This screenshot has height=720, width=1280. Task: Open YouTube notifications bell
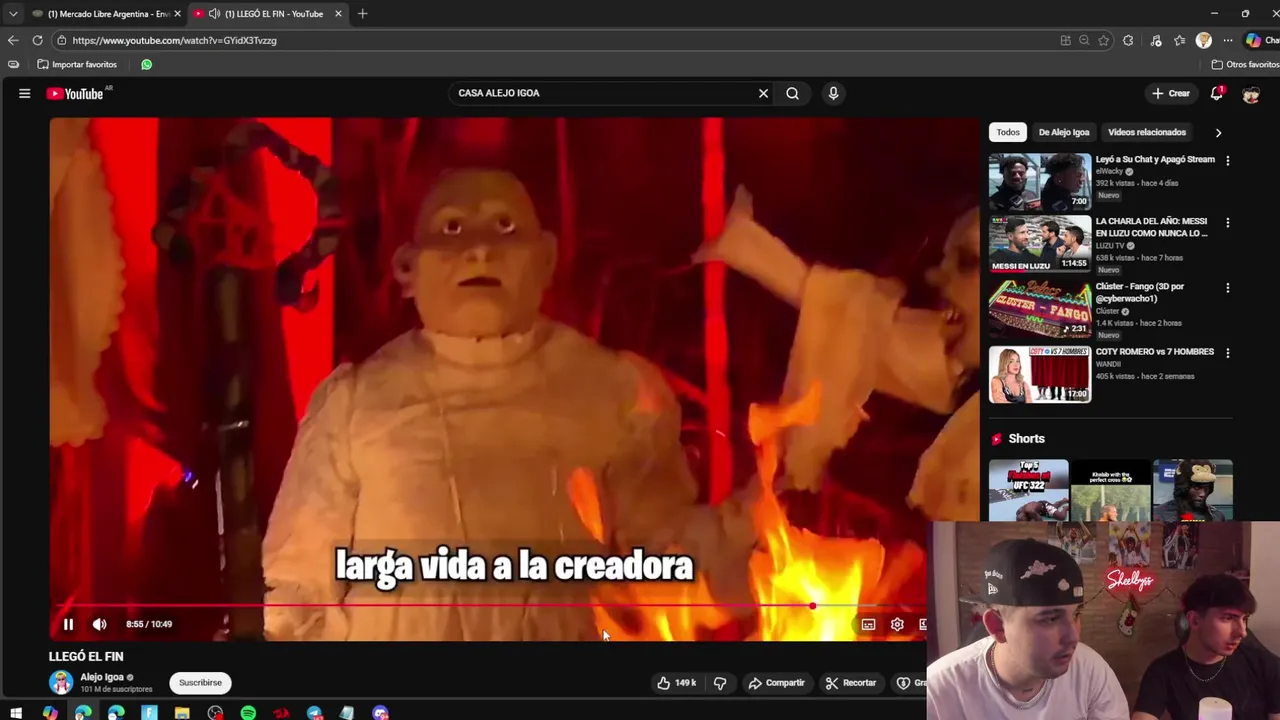click(1217, 93)
